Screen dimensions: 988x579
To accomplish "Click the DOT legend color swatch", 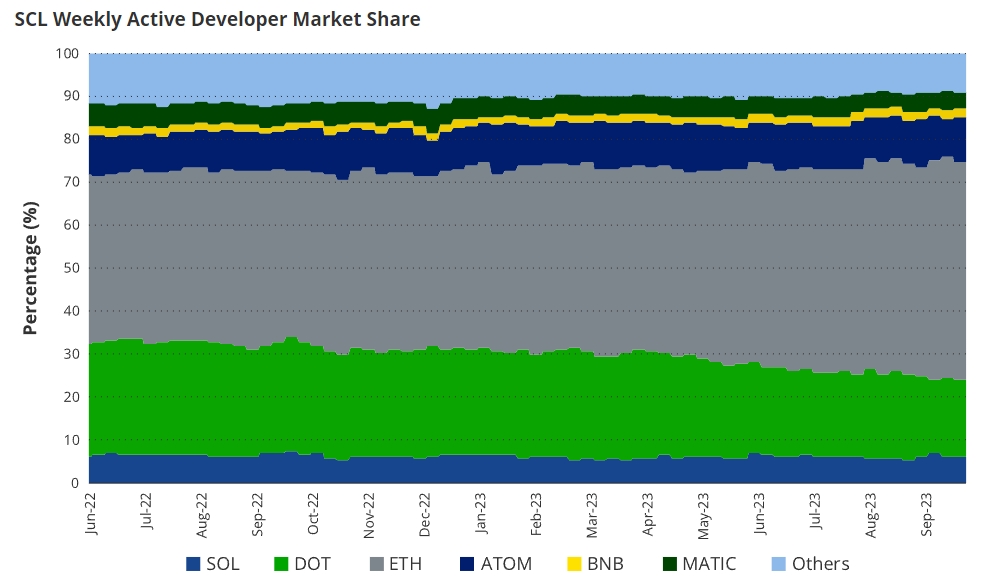I will click(x=281, y=564).
